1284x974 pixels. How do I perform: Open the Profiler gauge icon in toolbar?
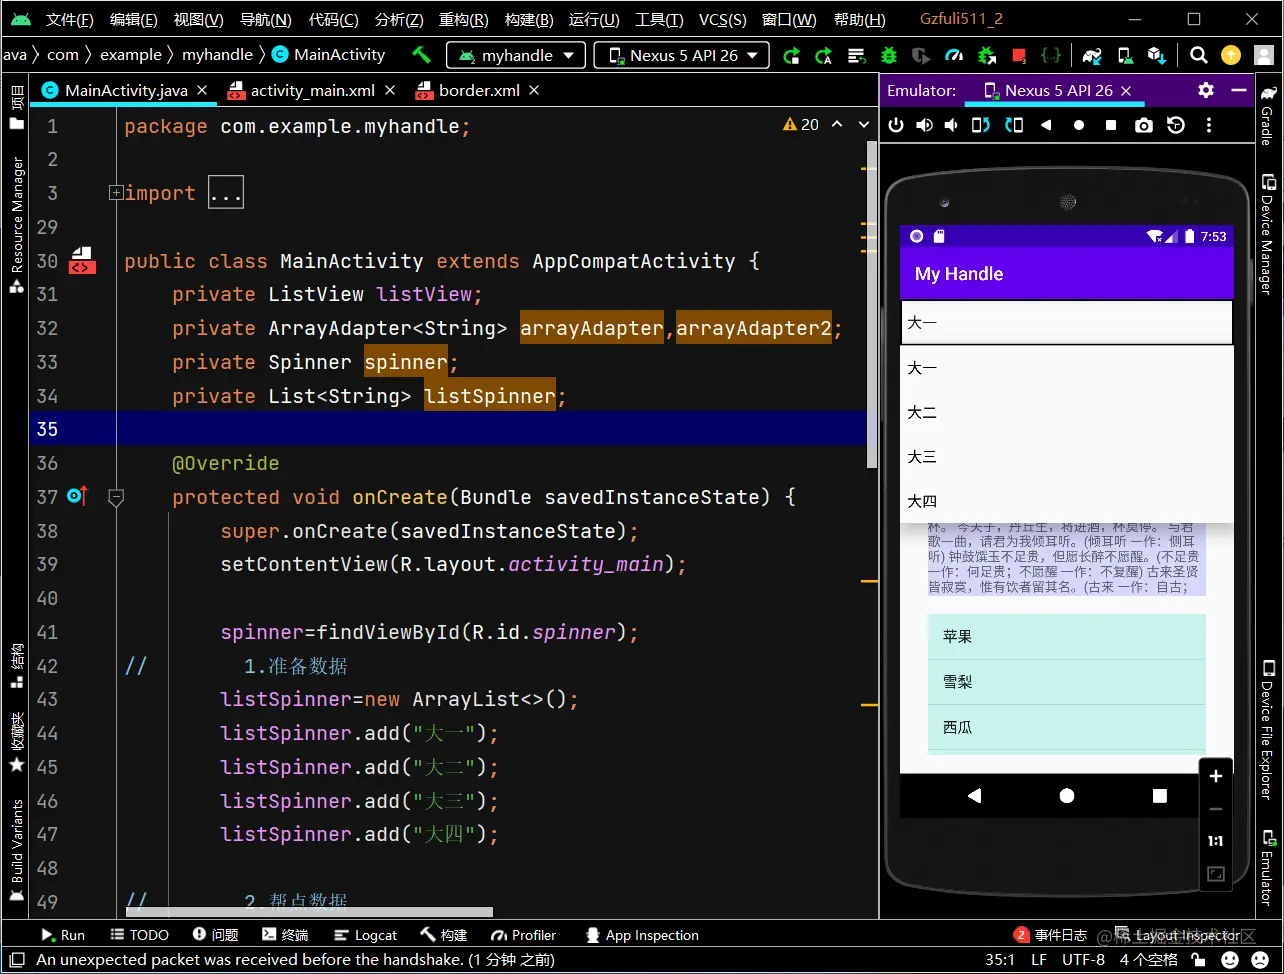[954, 55]
